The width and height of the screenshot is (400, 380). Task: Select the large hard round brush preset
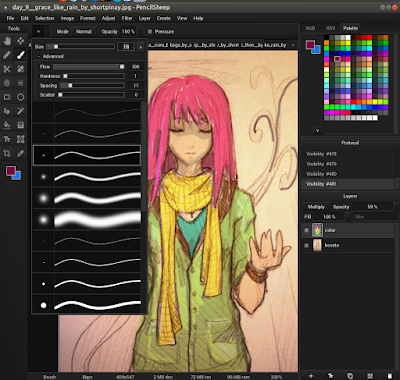pos(87,305)
